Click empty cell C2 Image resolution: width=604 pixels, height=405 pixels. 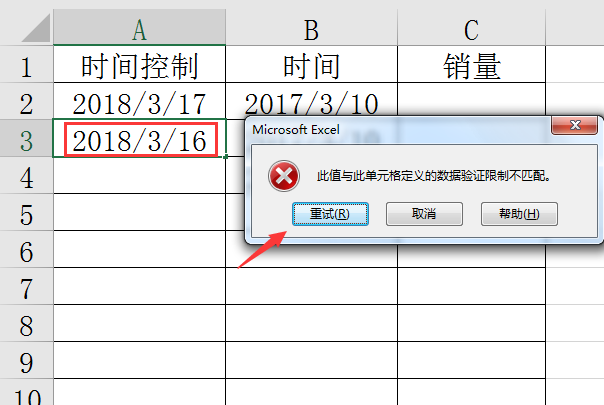471,99
